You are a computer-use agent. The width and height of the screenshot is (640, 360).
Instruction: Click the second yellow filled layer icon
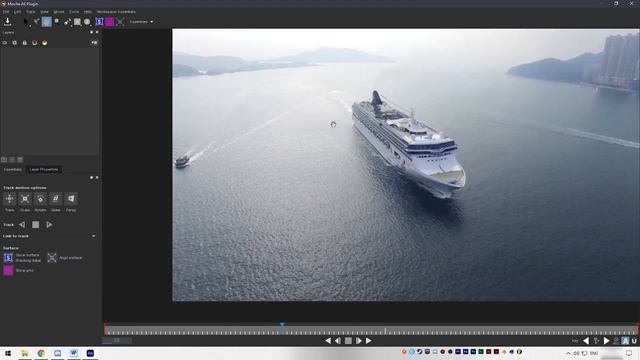coord(44,43)
